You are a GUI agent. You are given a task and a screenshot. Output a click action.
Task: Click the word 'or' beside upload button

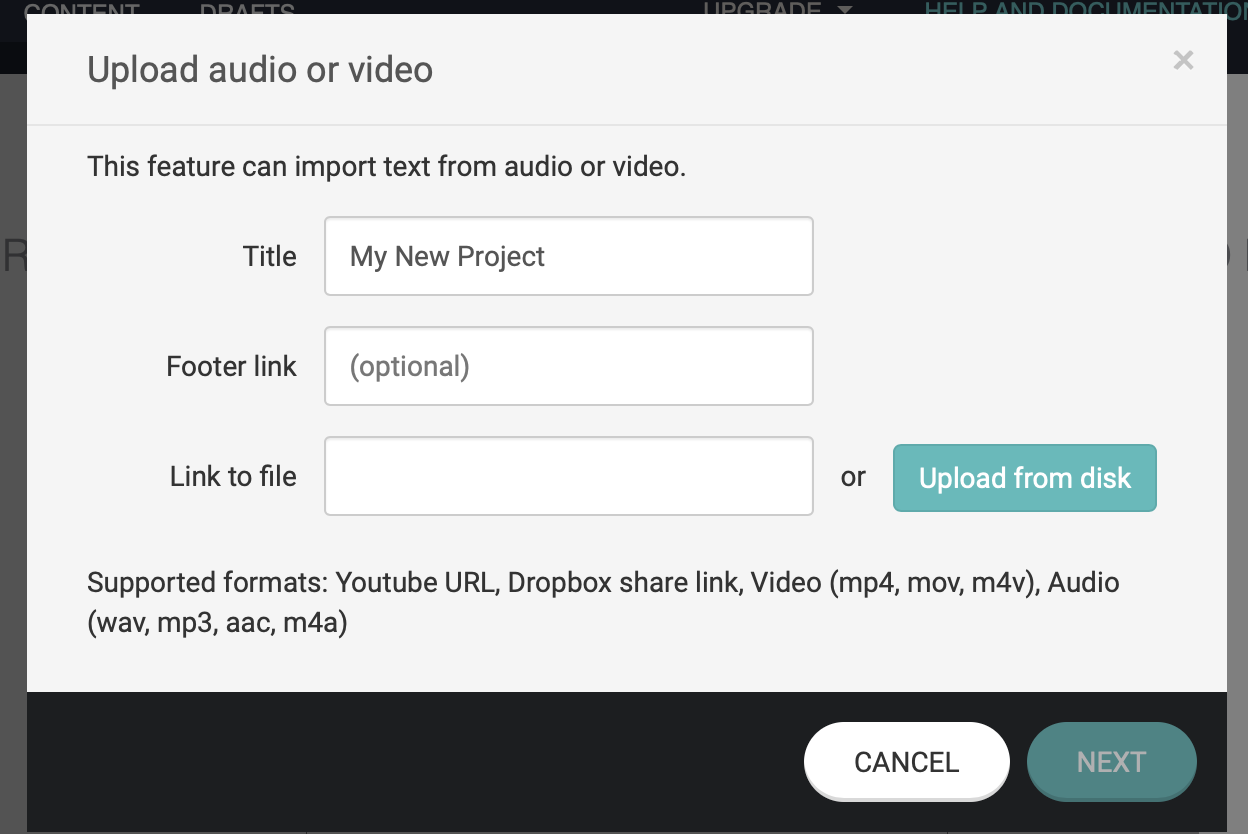click(x=853, y=478)
